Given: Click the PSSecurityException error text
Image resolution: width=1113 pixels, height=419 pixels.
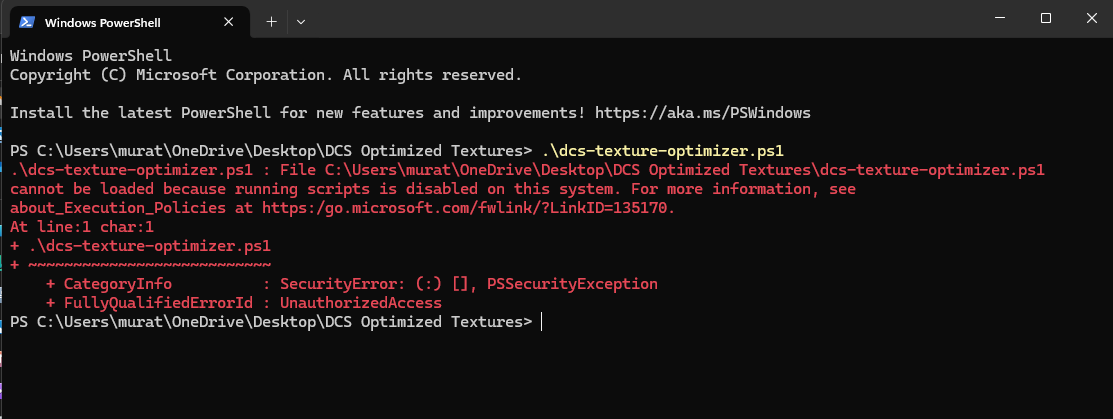Looking at the screenshot, I should point(572,284).
